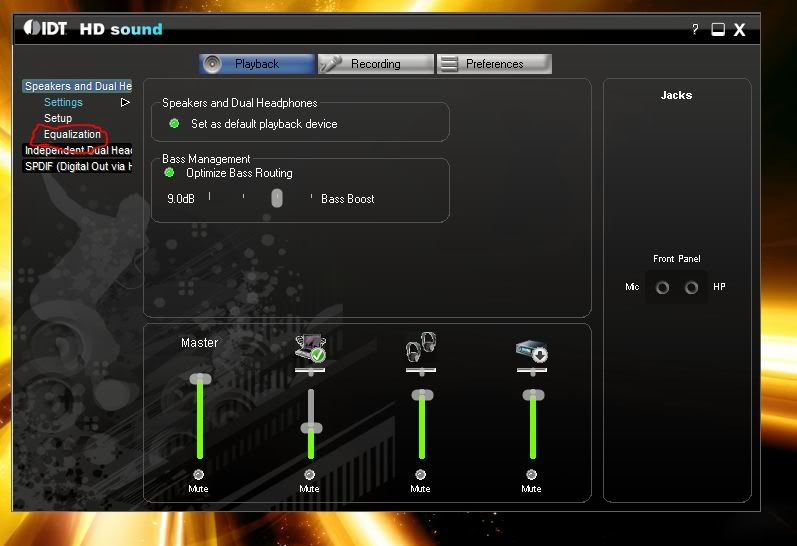Click the Front Panel HP jack

click(691, 288)
